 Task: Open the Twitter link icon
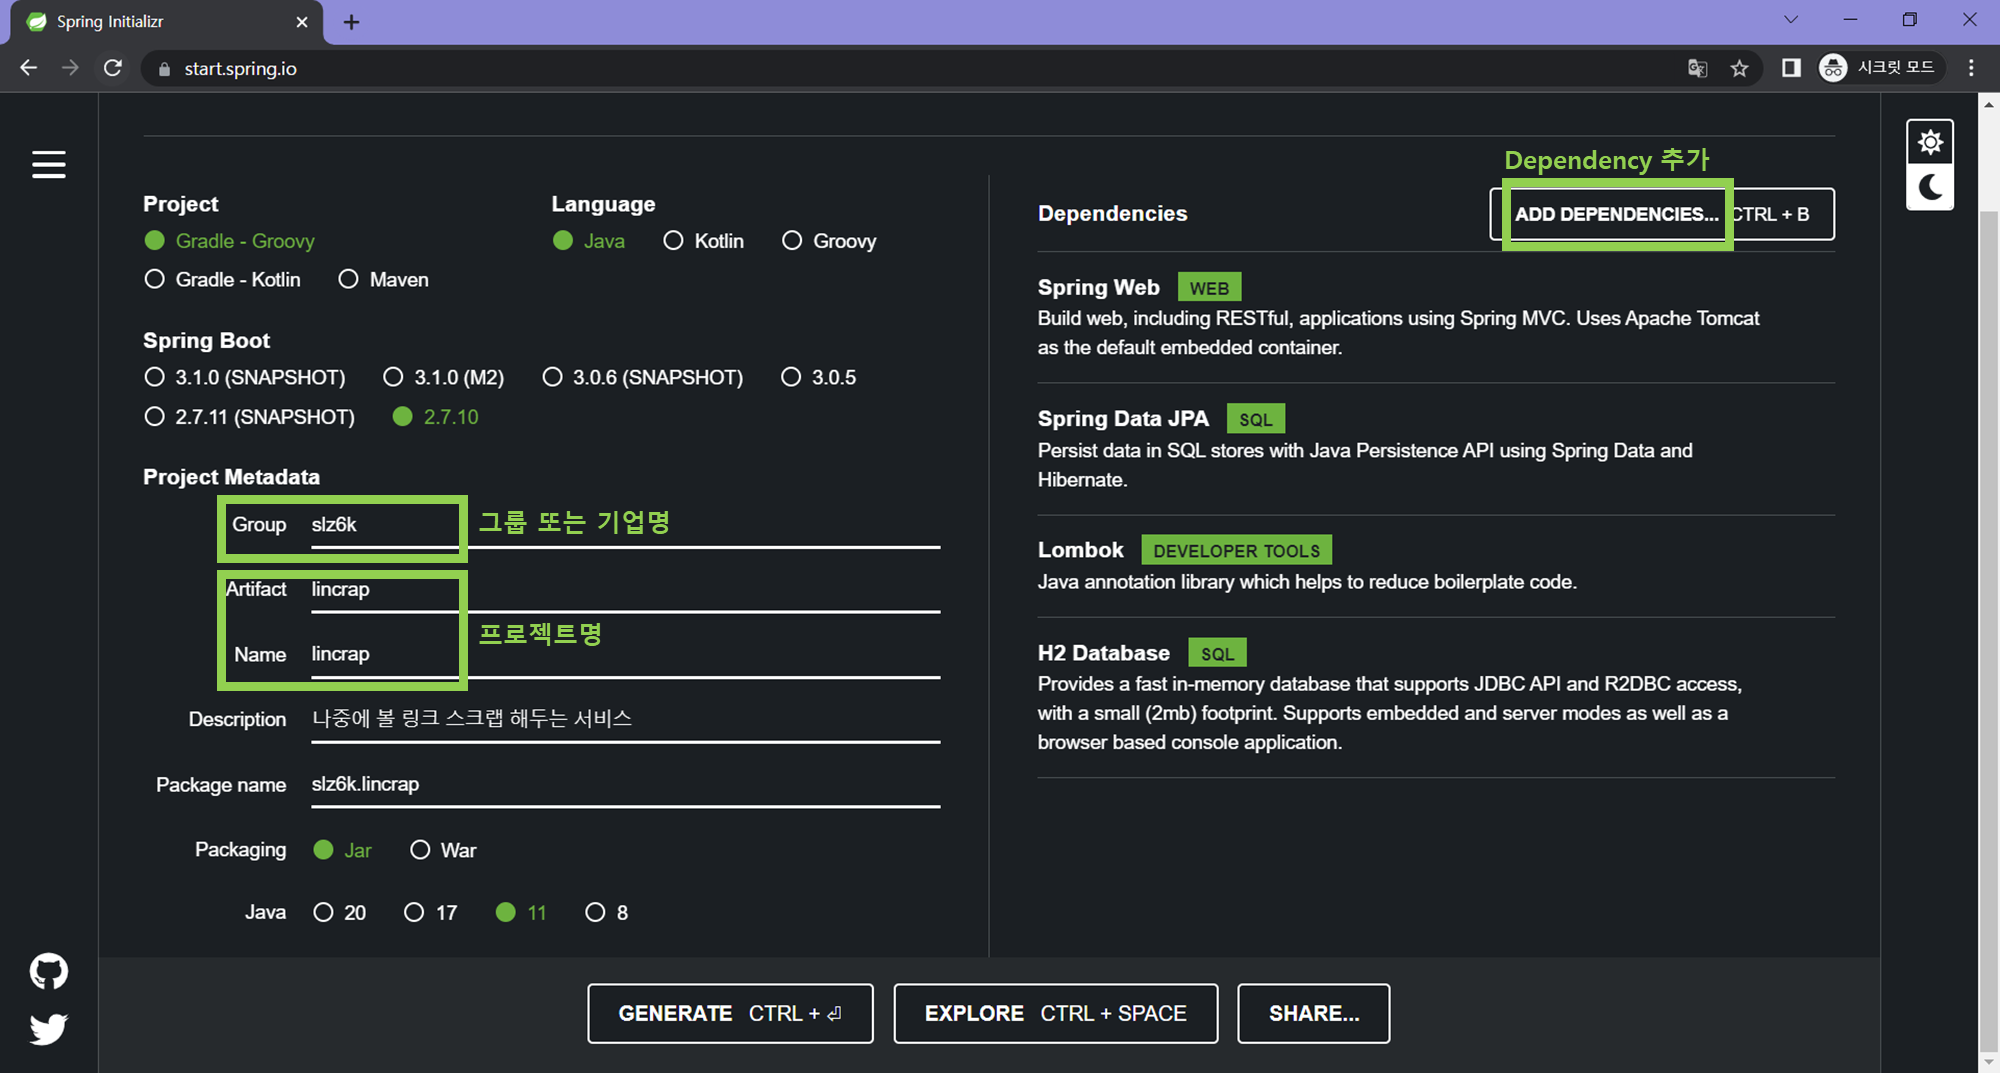[x=48, y=1028]
